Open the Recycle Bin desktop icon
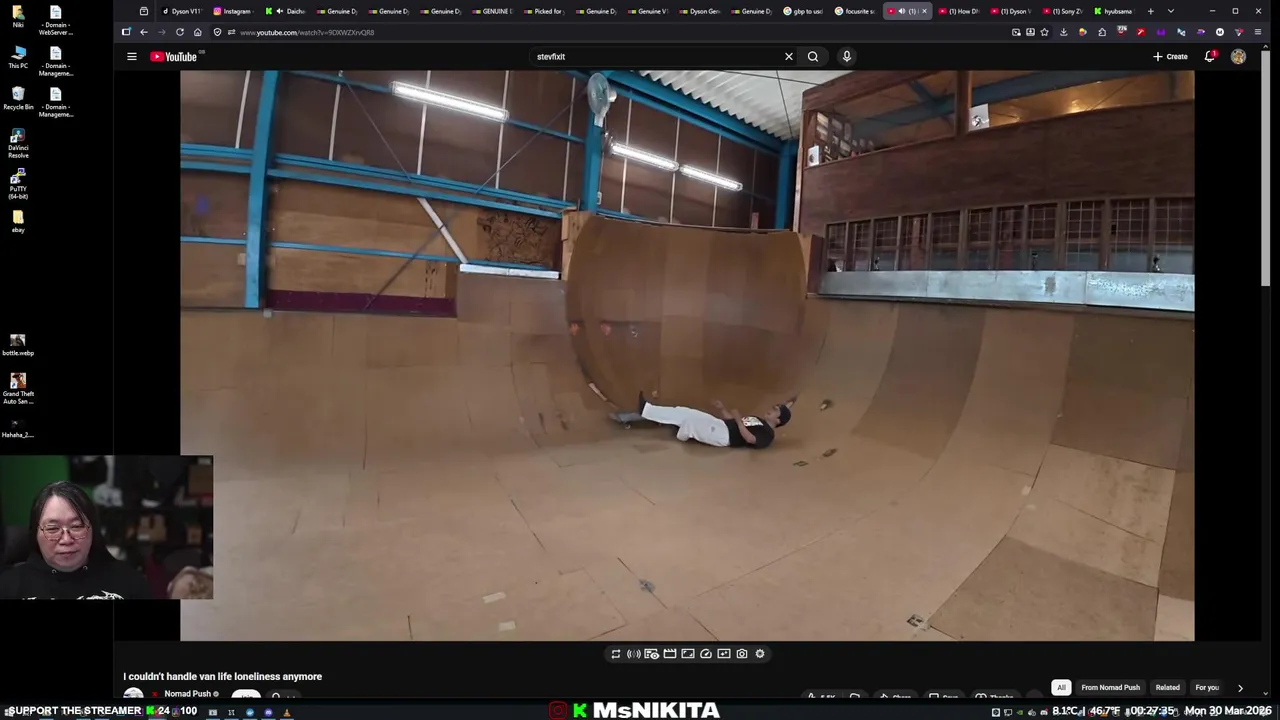1280x720 pixels. [x=18, y=97]
